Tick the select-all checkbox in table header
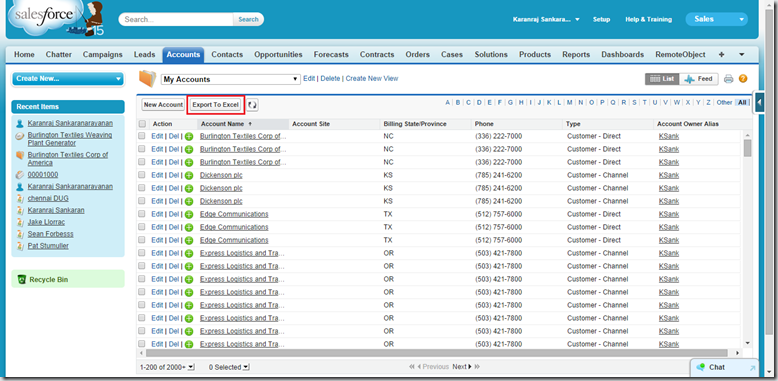 (142, 124)
